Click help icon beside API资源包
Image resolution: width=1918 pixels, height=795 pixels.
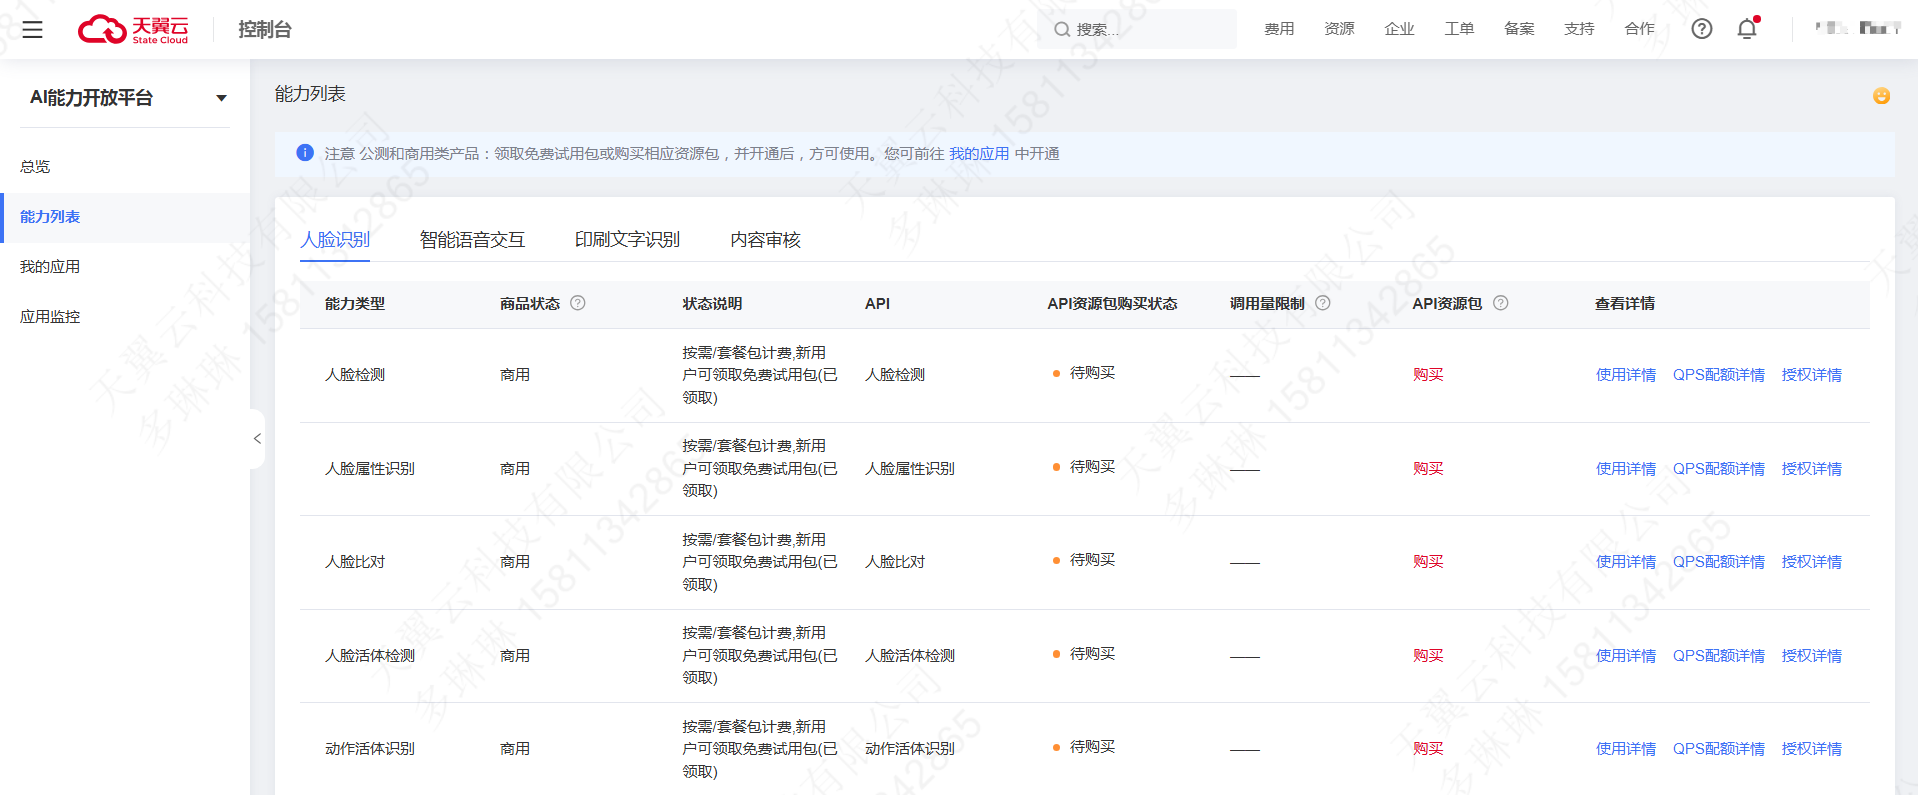[x=1501, y=303]
